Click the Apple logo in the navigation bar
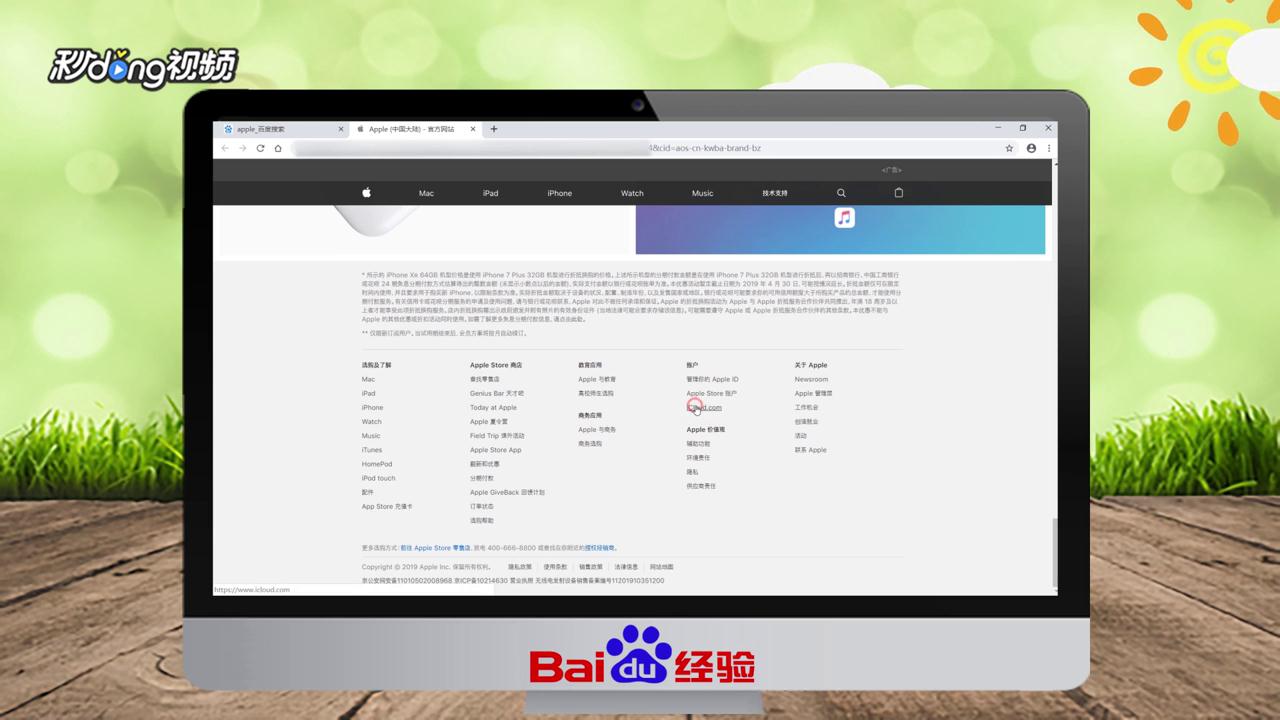This screenshot has width=1280, height=720. 366,193
